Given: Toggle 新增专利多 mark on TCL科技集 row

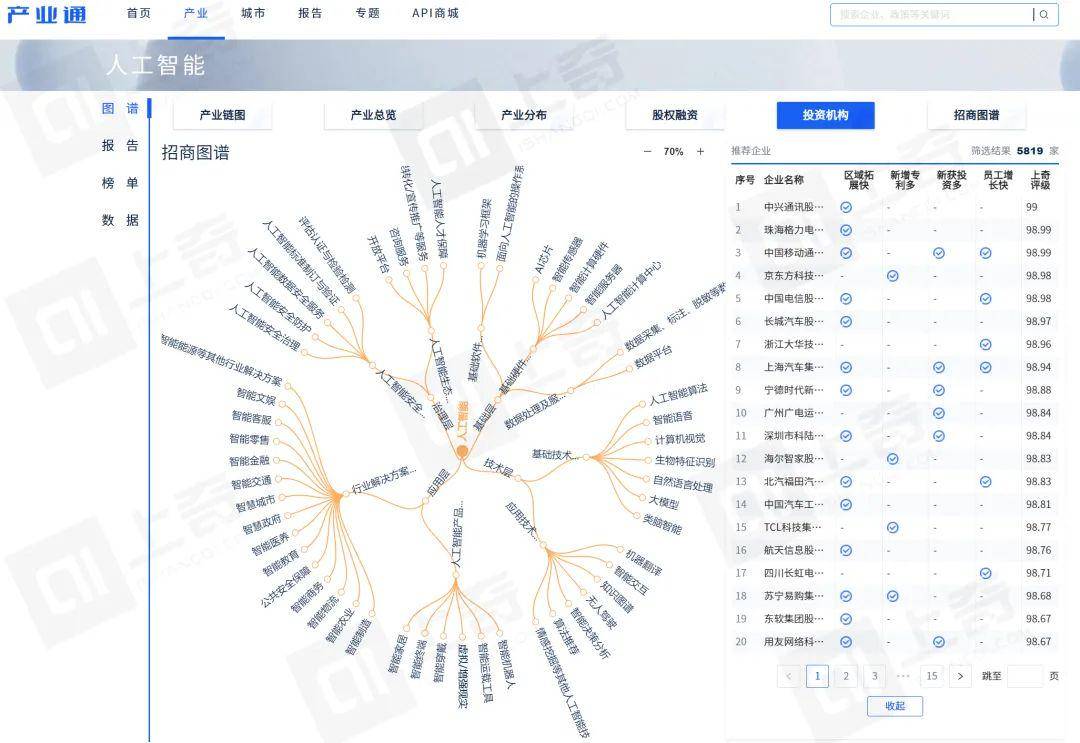Looking at the screenshot, I should pos(893,527).
